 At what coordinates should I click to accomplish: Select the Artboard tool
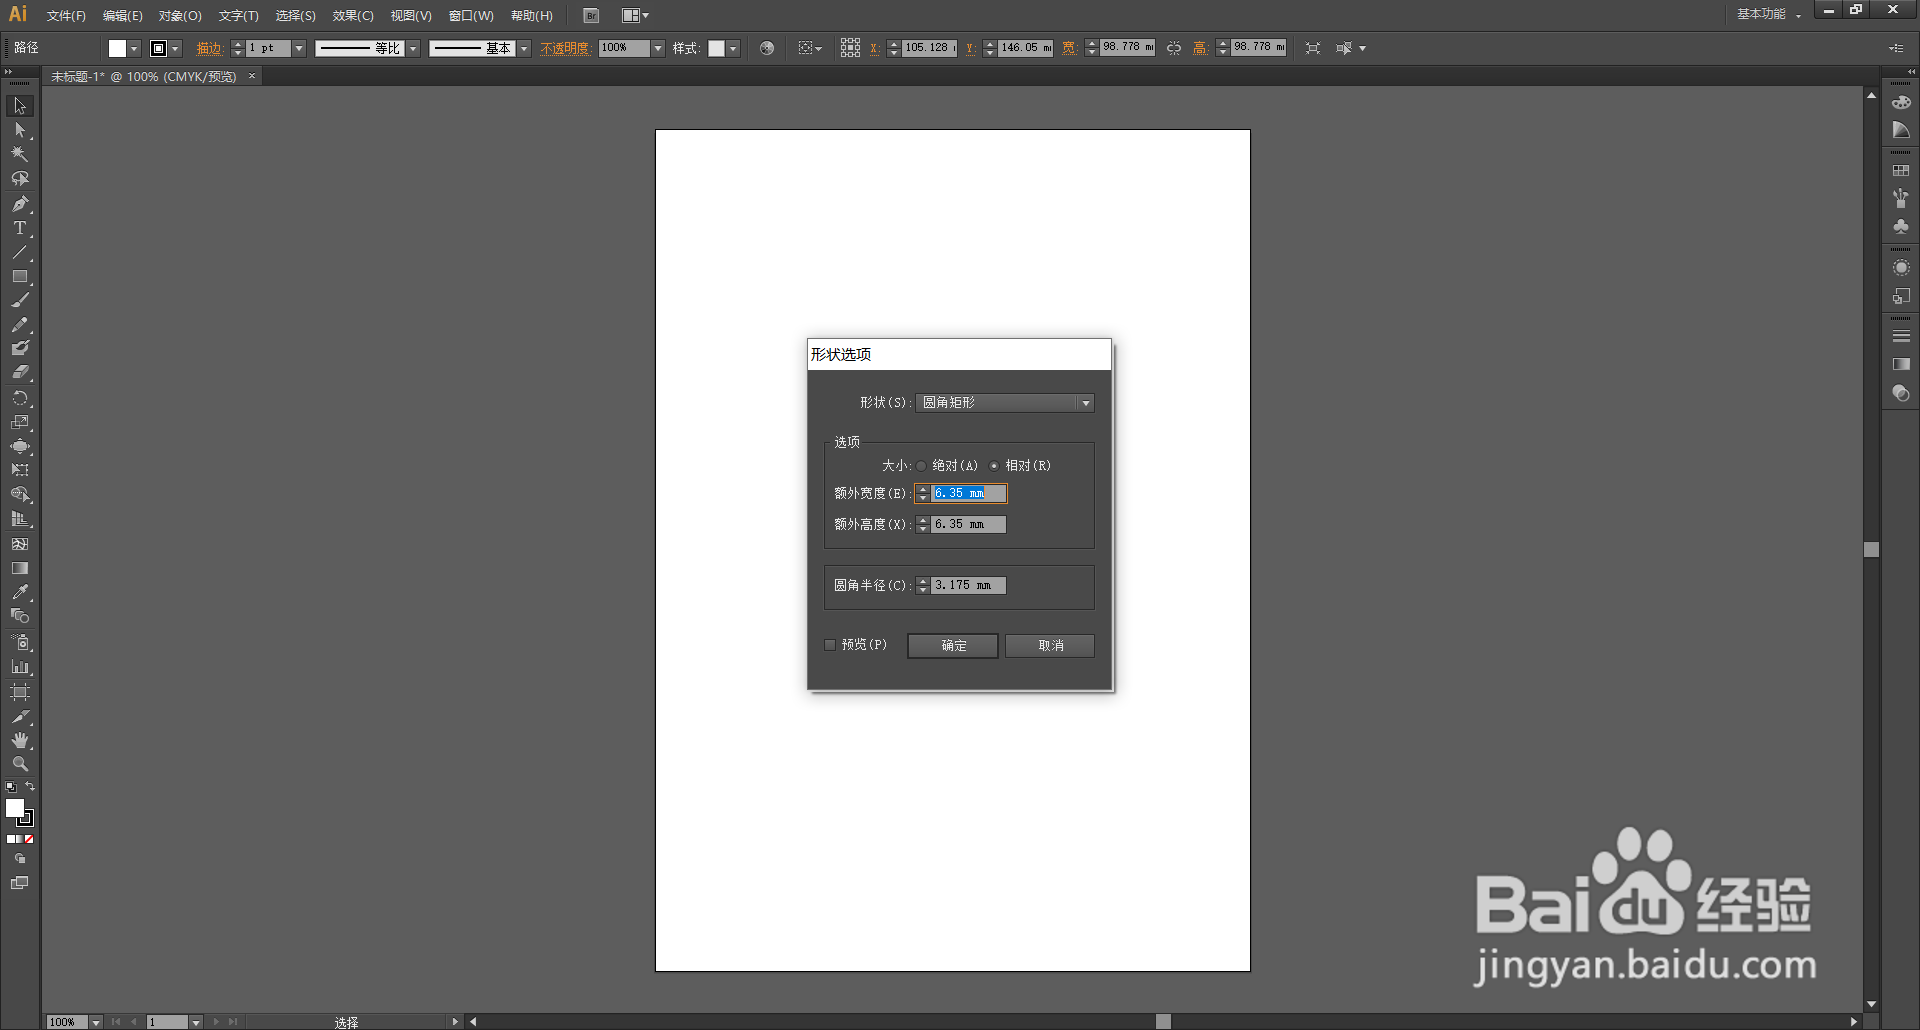click(20, 692)
